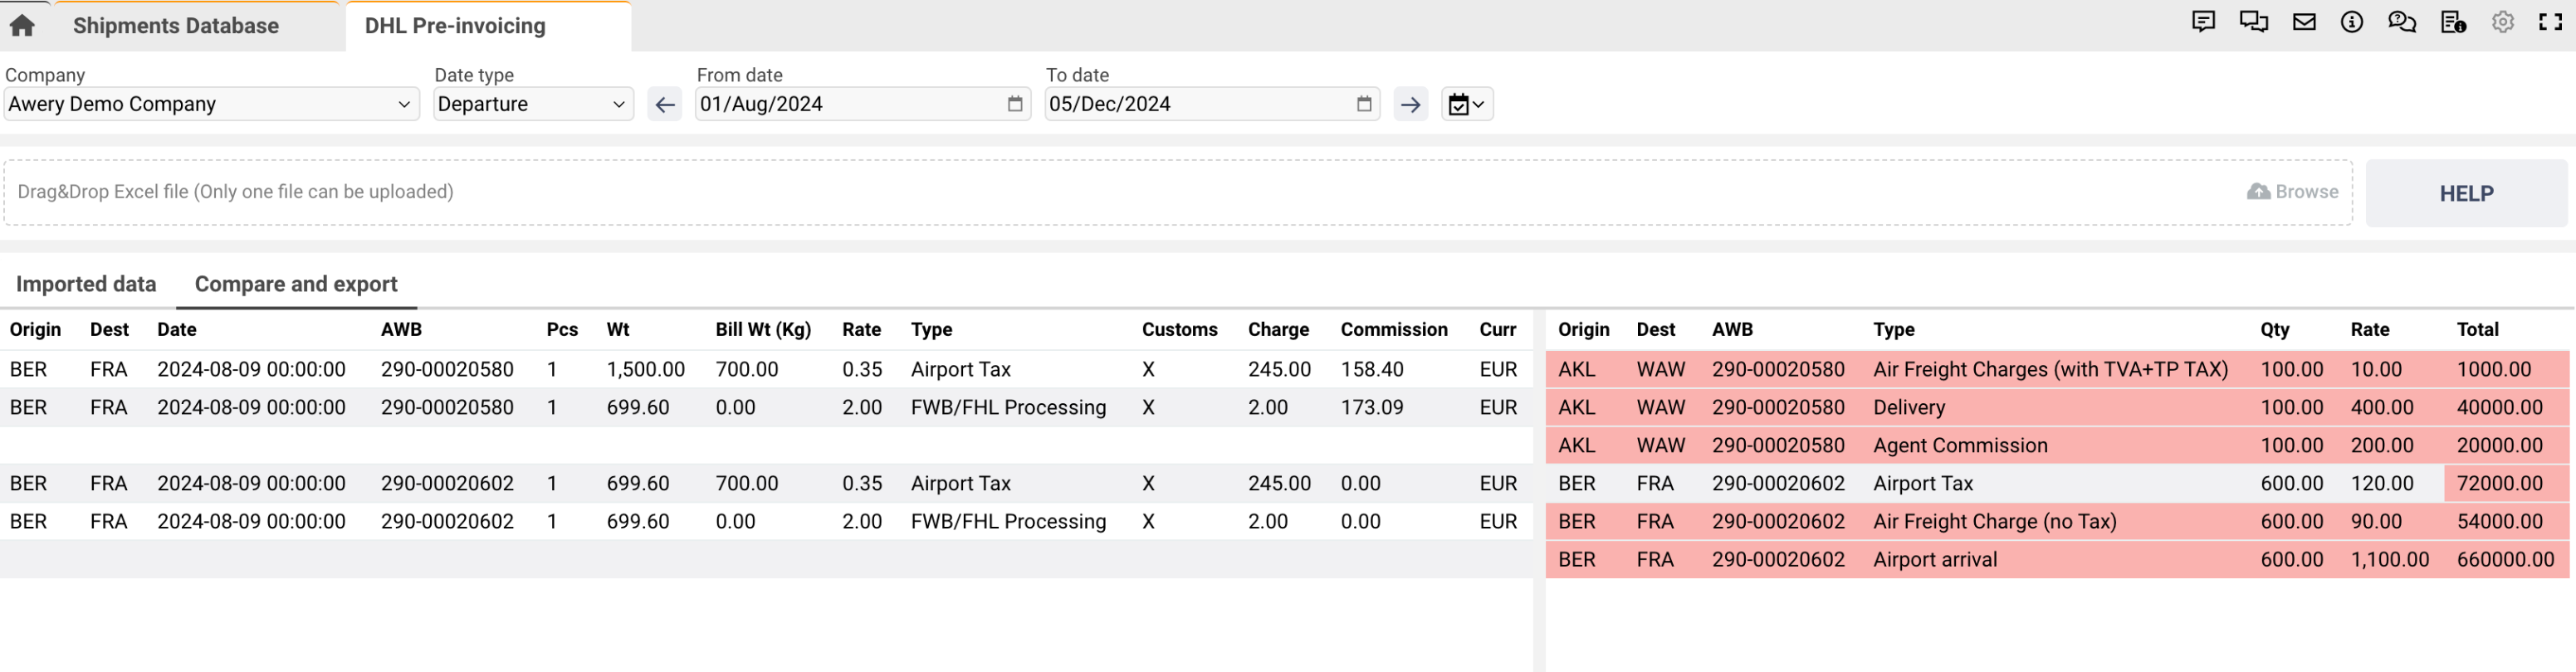Click the Curr column header
Viewport: 2576px width, 672px height.
1497,329
